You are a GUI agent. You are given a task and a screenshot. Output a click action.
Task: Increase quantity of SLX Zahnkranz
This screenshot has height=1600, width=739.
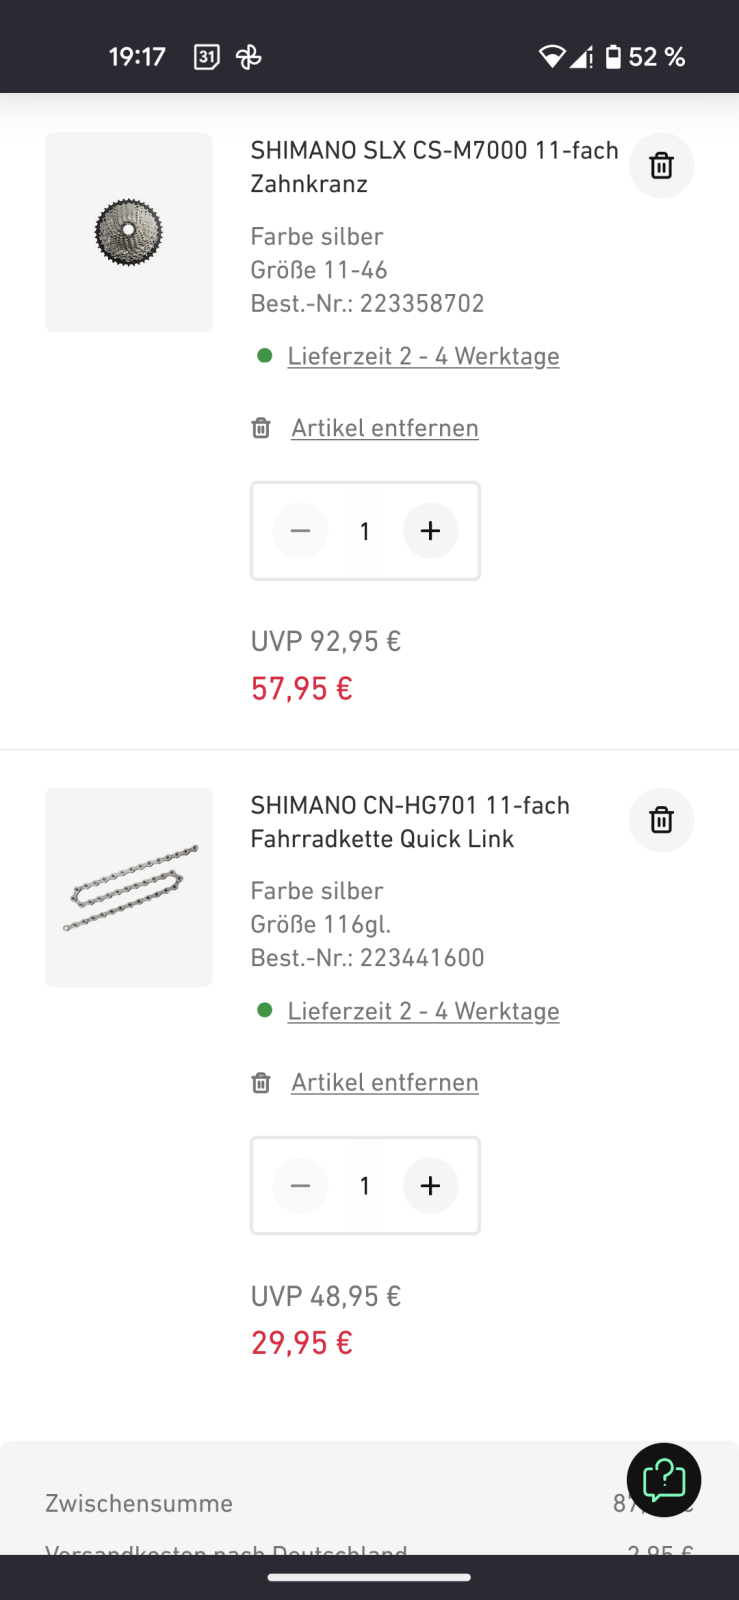tap(430, 531)
